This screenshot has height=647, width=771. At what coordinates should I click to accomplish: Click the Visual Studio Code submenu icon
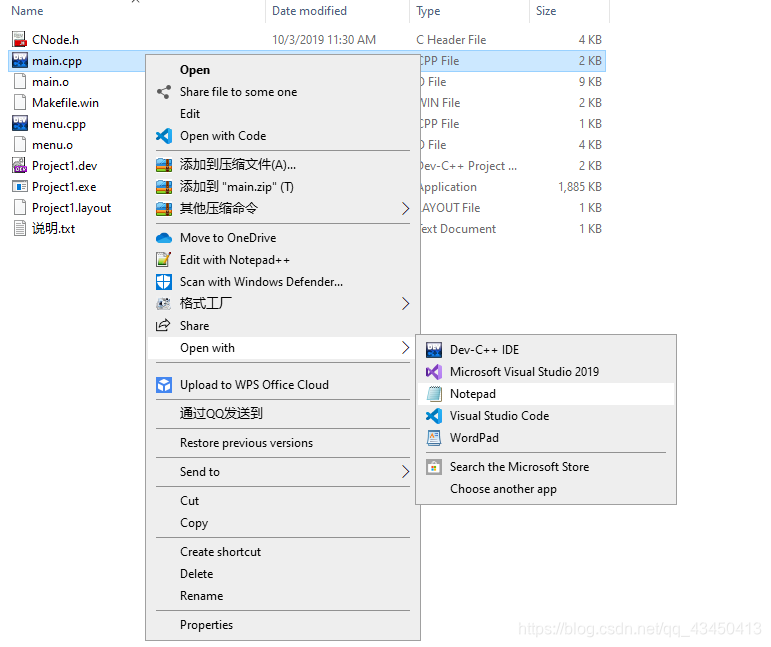(434, 416)
